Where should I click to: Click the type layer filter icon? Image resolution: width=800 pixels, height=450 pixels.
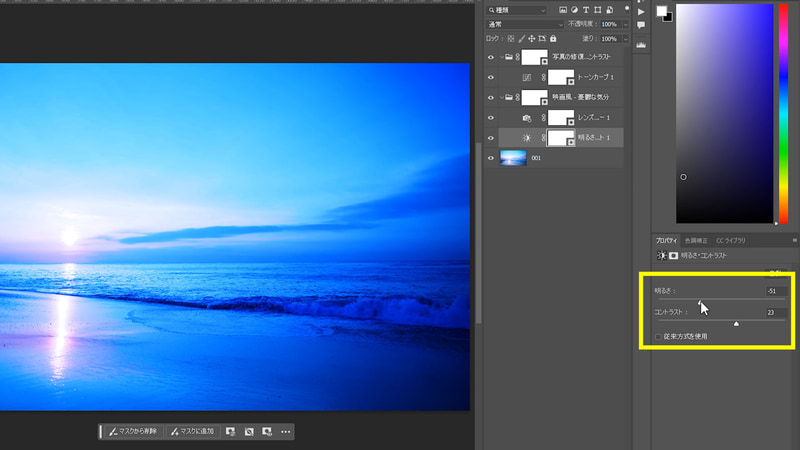(x=586, y=10)
